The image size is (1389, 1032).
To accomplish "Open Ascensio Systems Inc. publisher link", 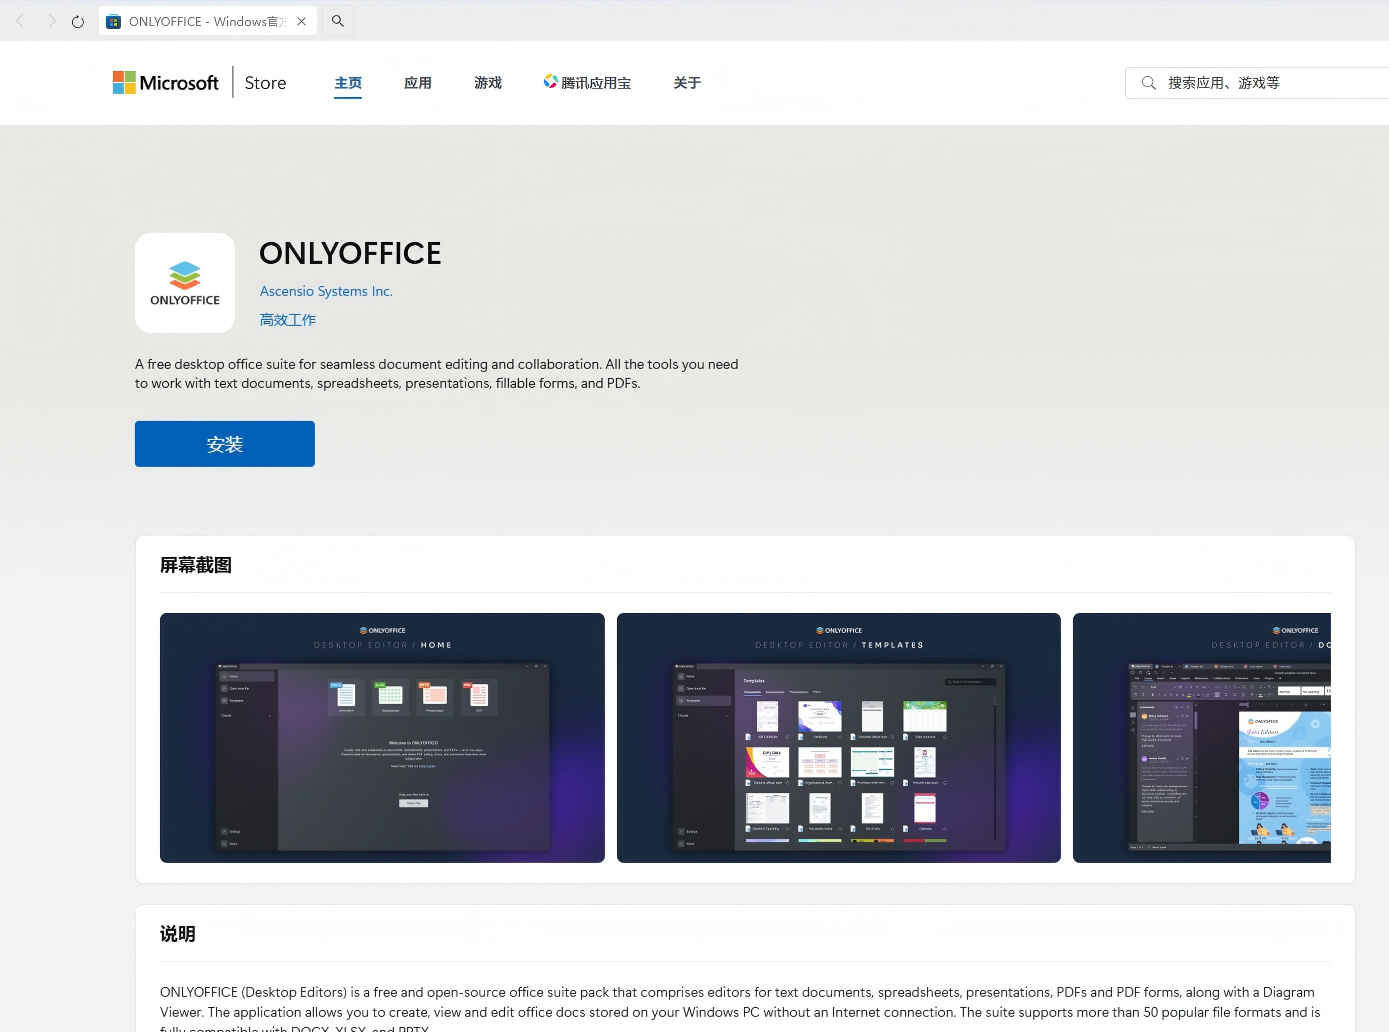I will tap(326, 291).
